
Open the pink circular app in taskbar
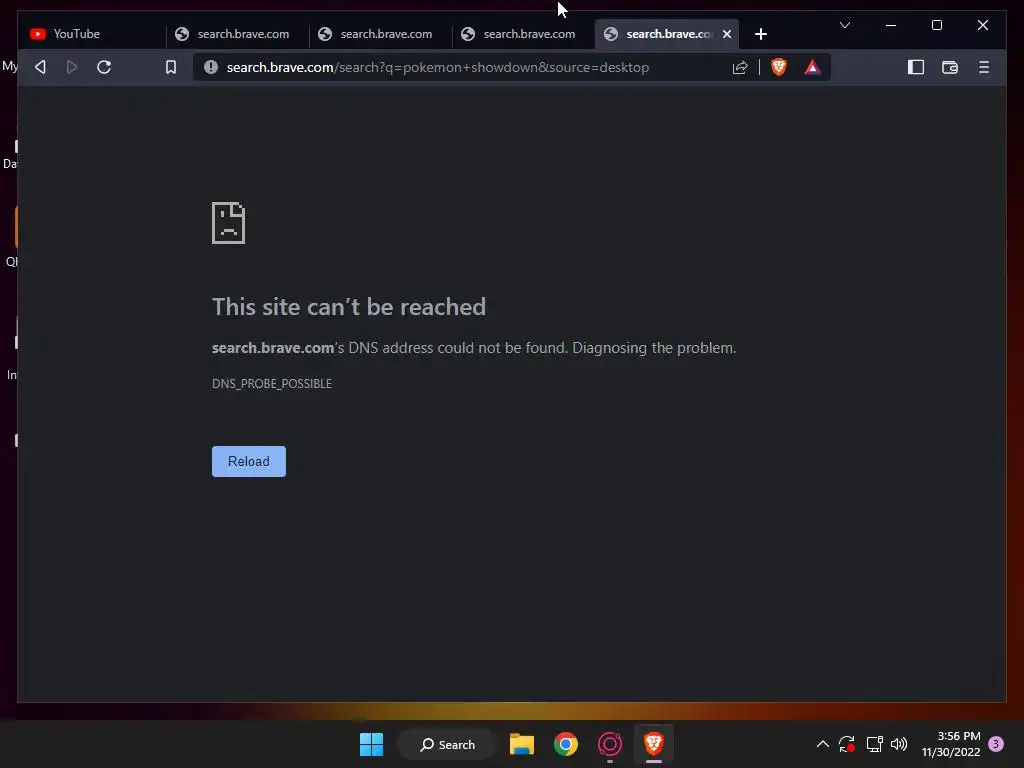(x=610, y=744)
